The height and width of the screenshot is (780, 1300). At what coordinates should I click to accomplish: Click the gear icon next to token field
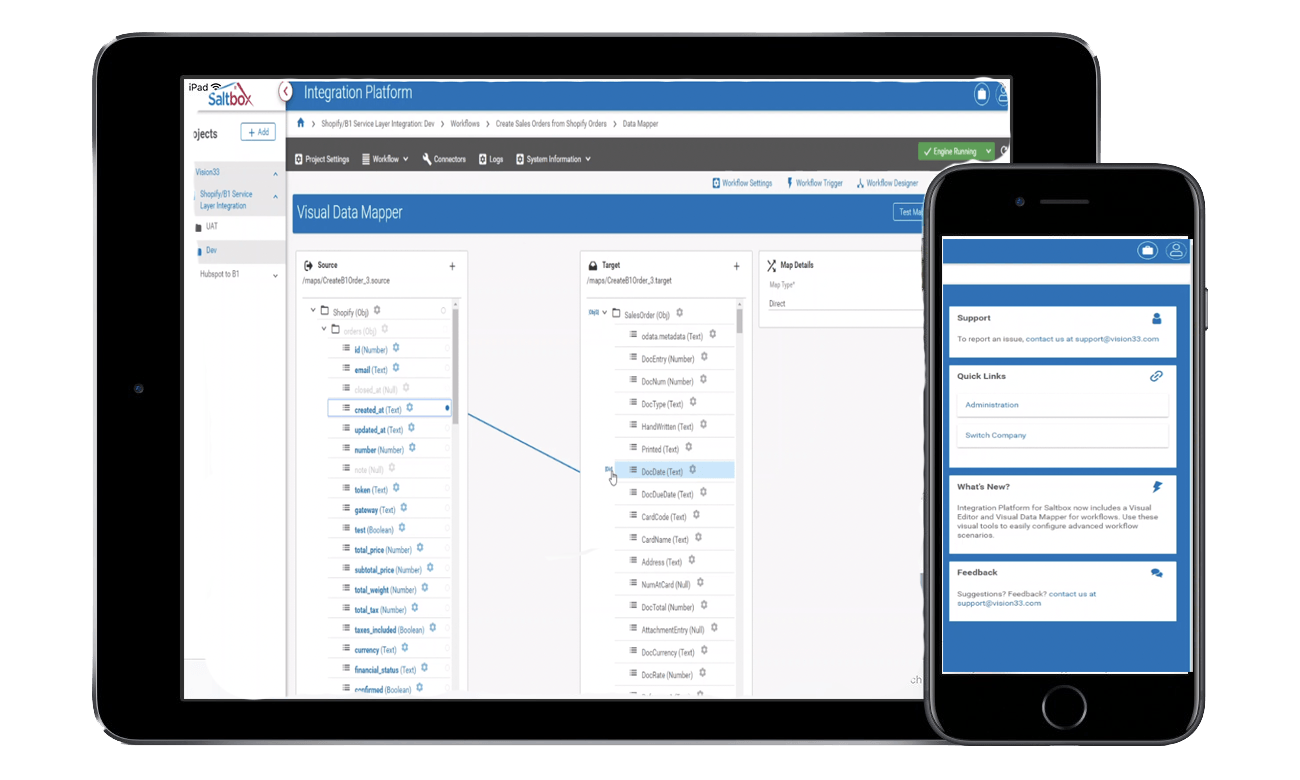tap(396, 488)
